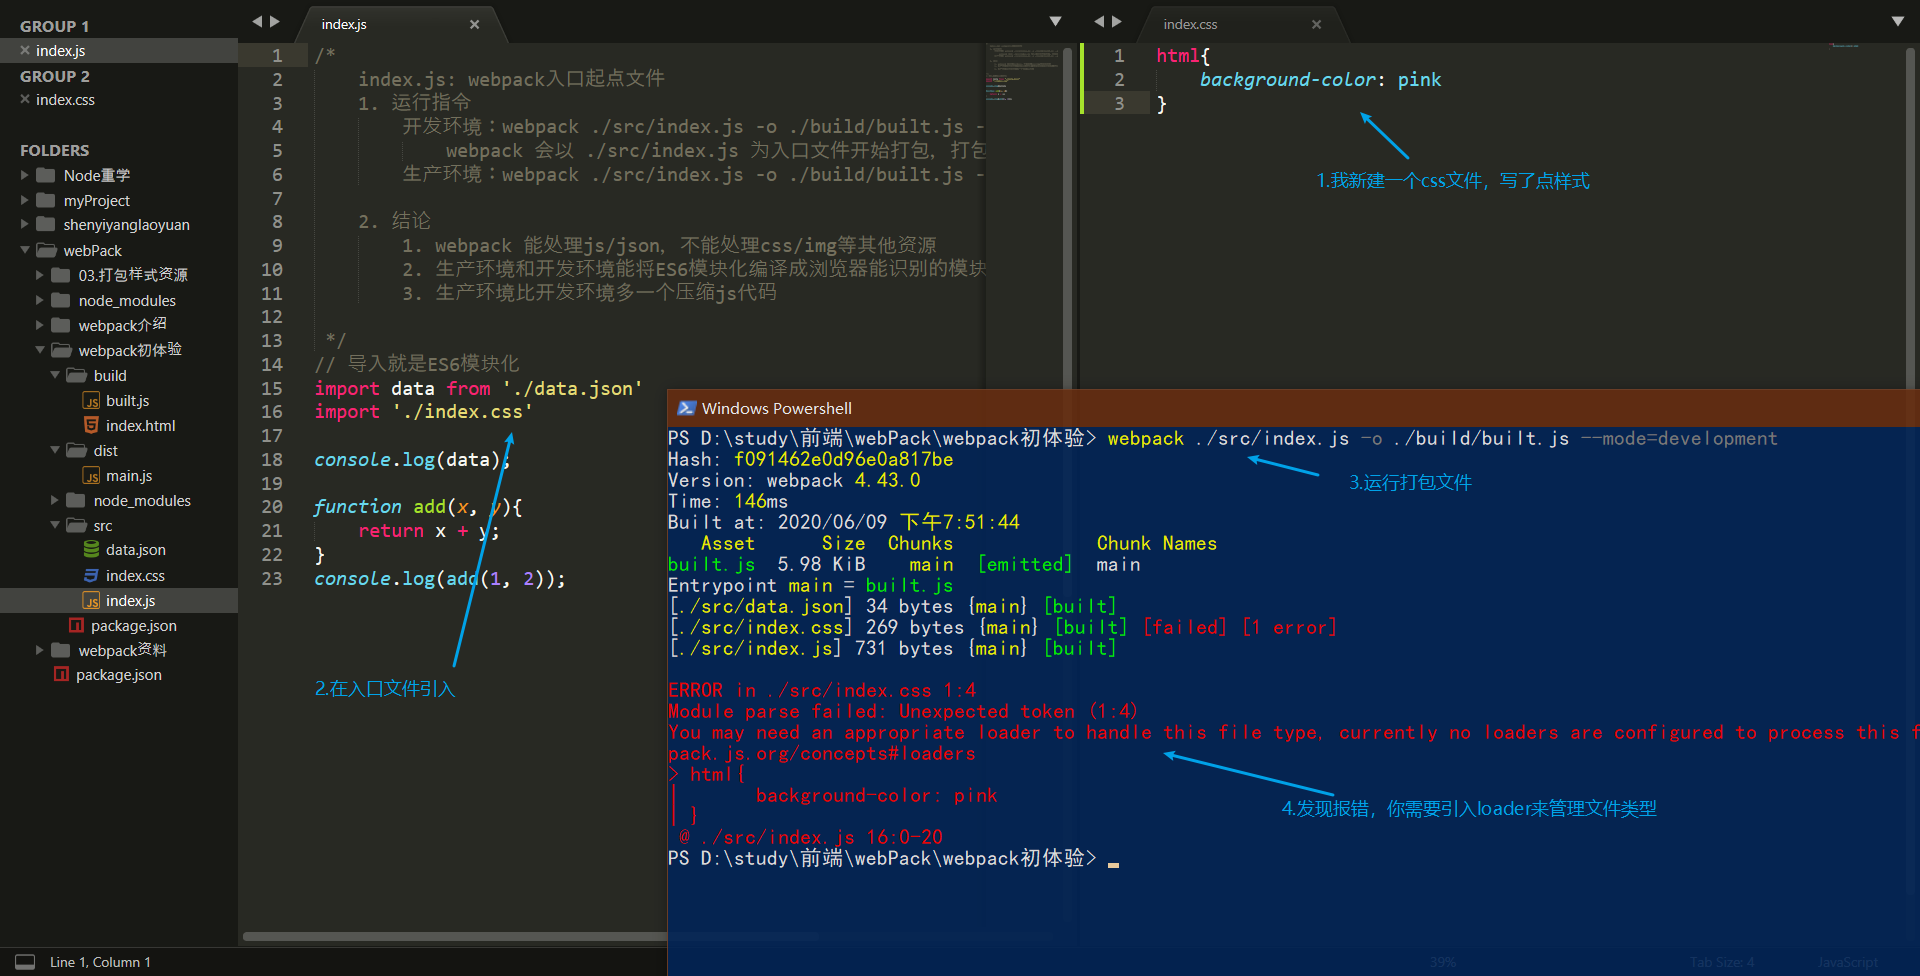Image resolution: width=1920 pixels, height=976 pixels.
Task: Close the index.css editor tab
Action: (x=1316, y=24)
